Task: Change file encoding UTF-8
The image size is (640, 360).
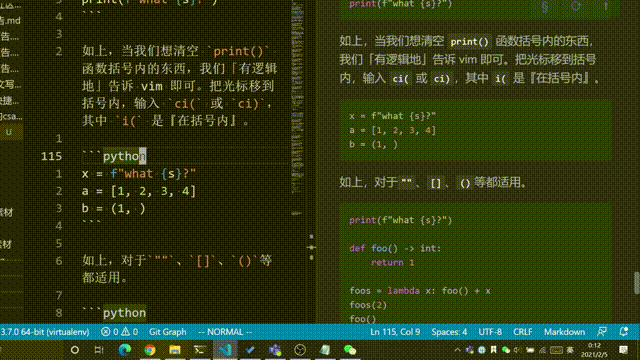Action: [490, 332]
